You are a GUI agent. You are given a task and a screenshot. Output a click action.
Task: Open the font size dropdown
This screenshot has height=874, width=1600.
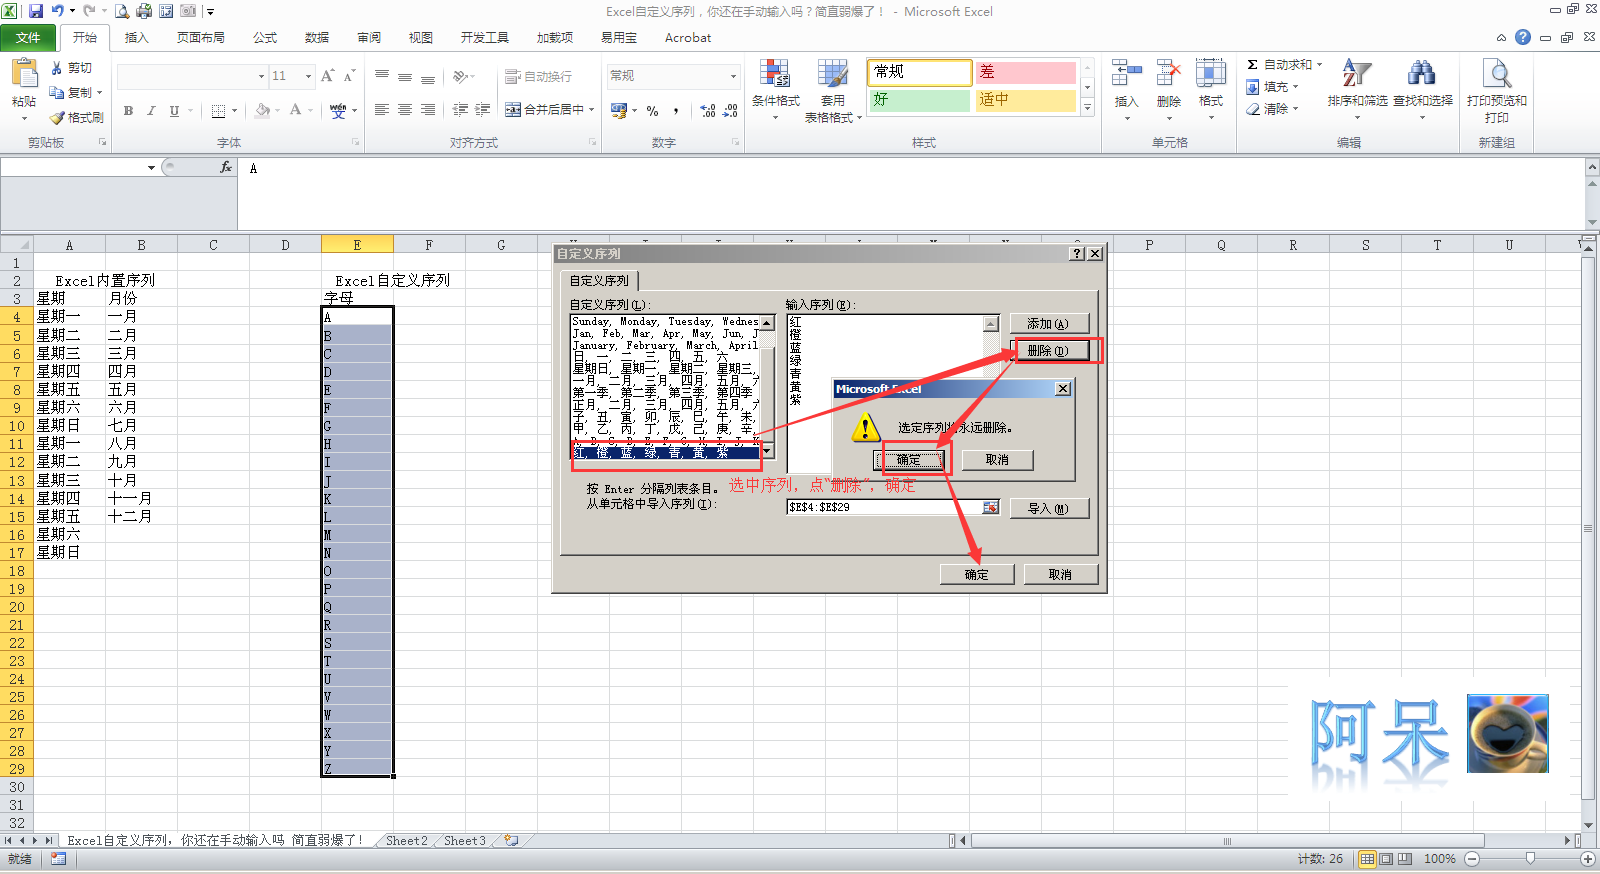[x=309, y=76]
